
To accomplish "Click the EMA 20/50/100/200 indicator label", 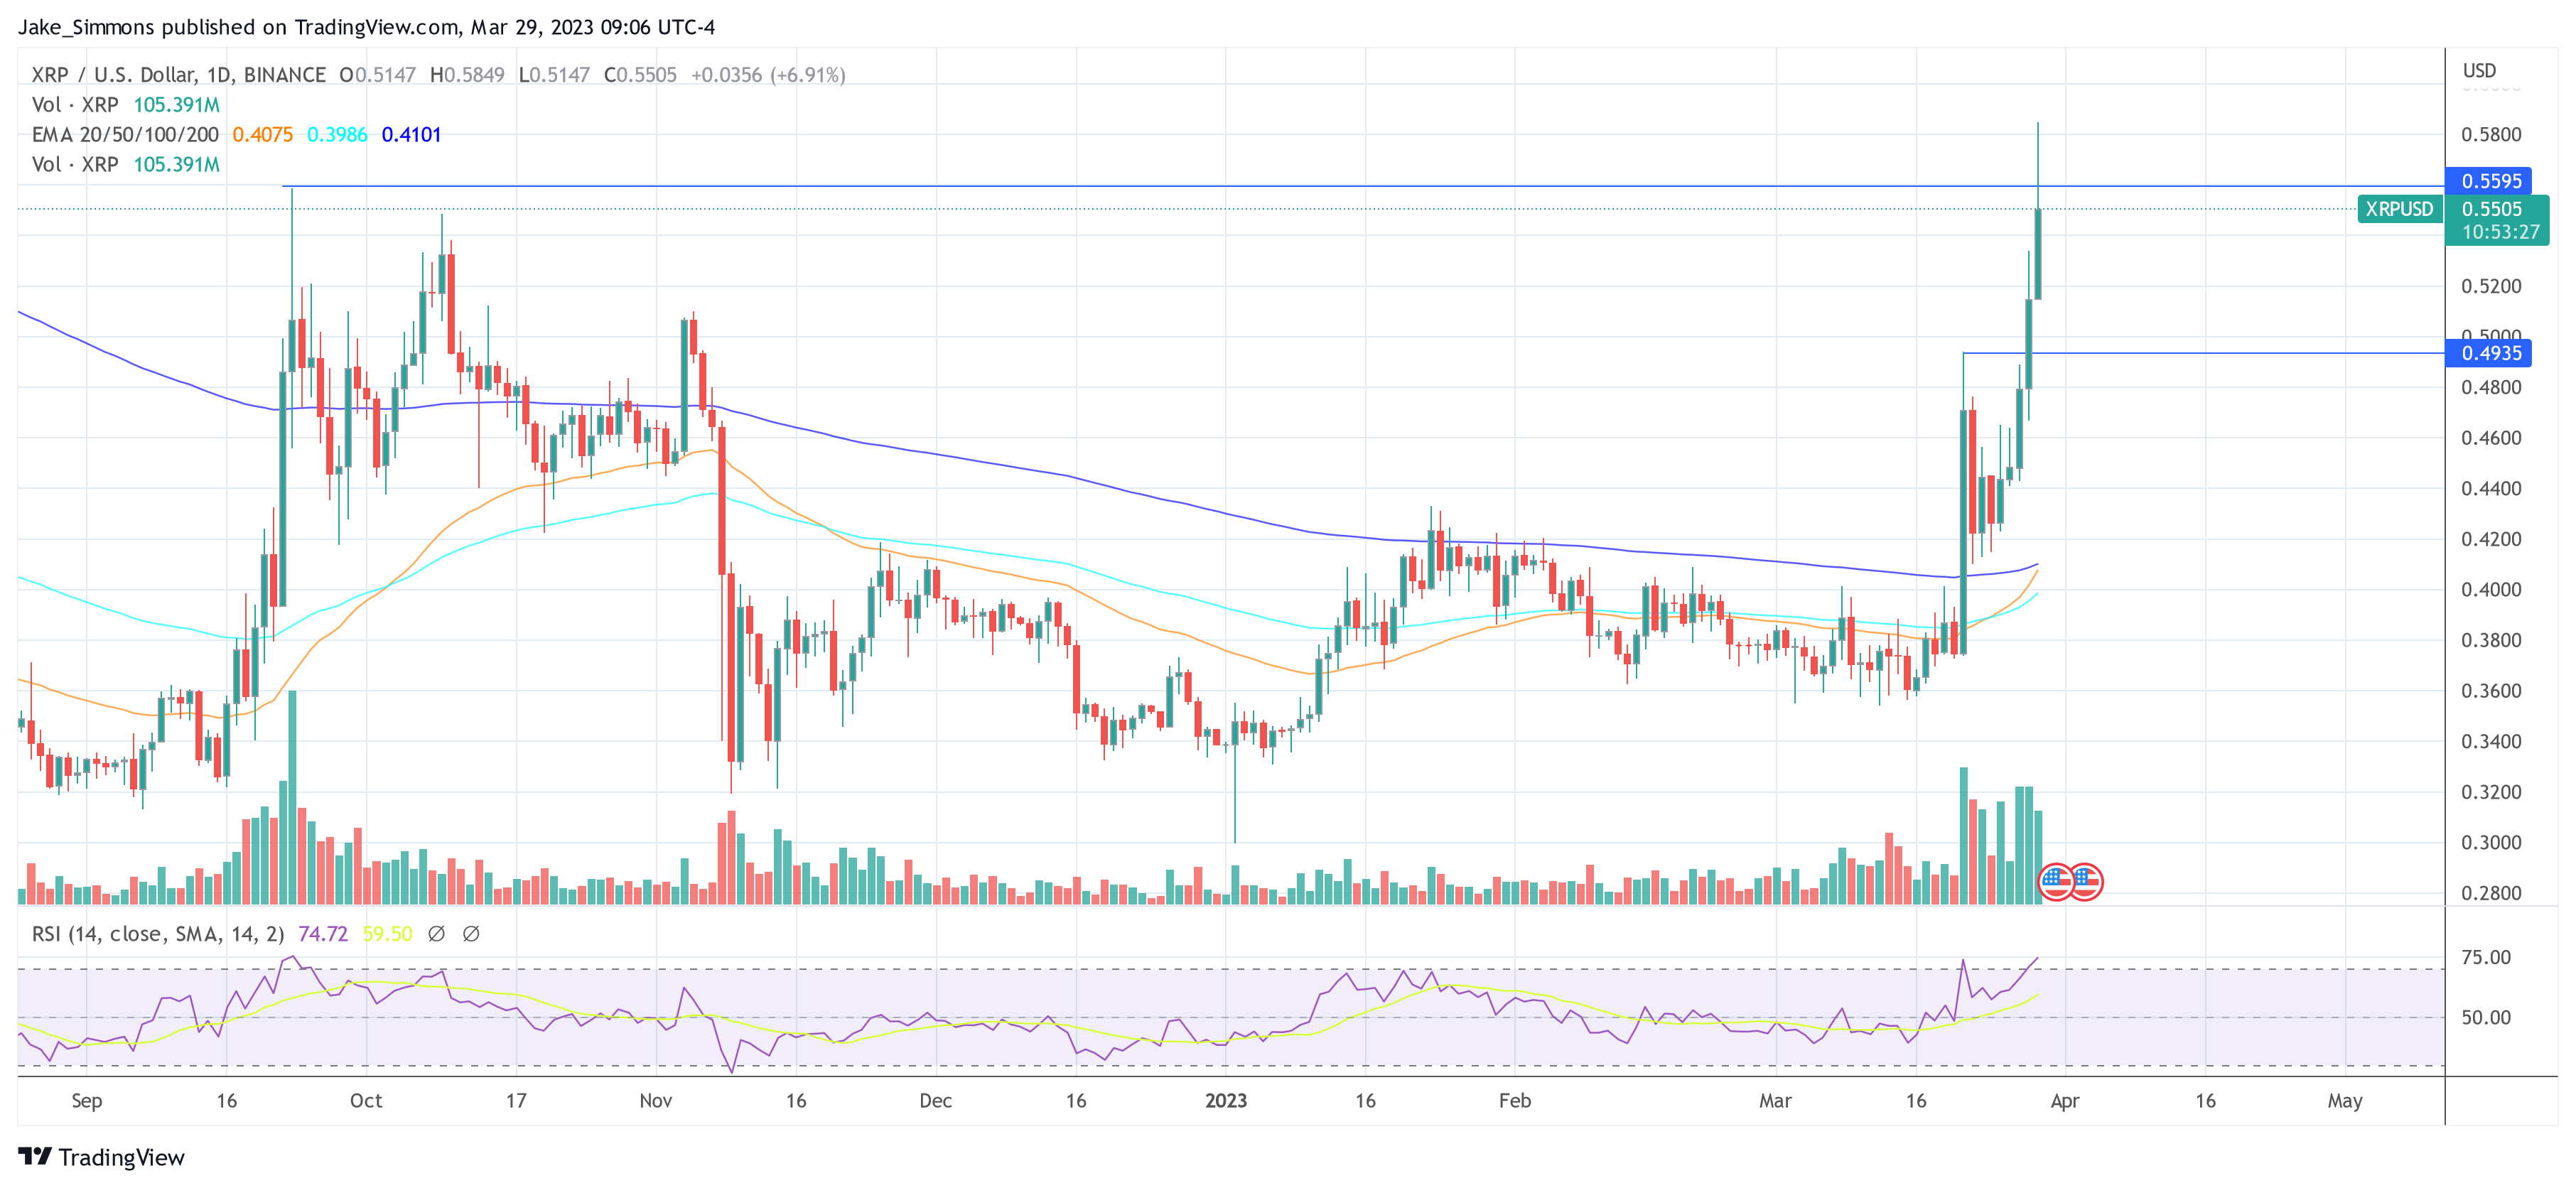I will point(125,135).
